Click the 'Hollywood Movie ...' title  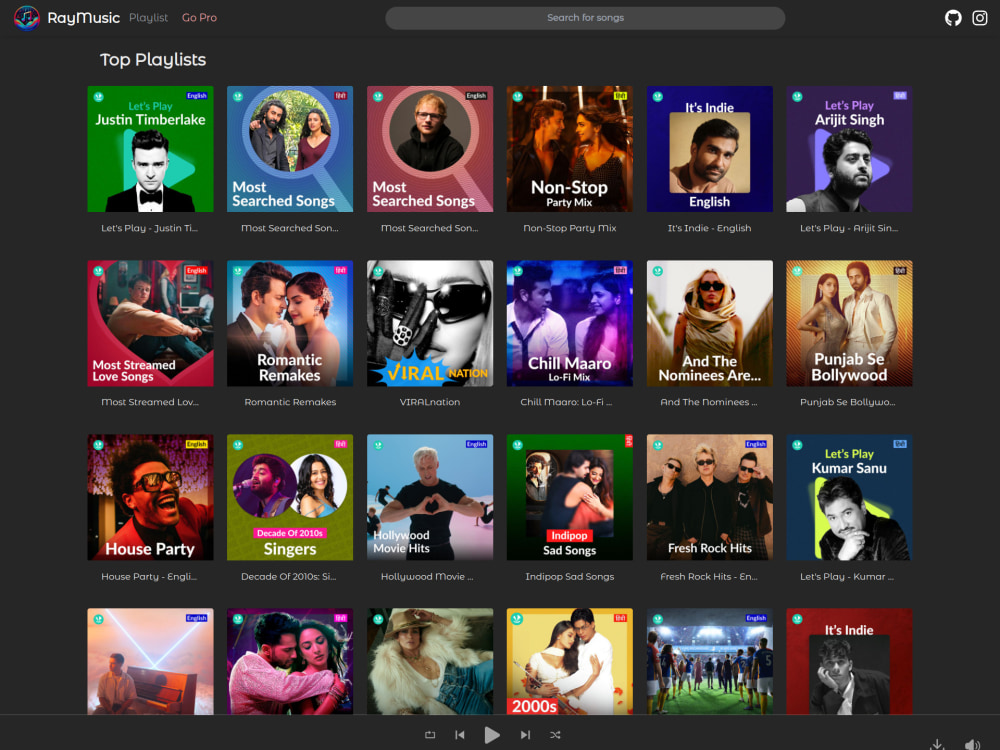pyautogui.click(x=427, y=577)
